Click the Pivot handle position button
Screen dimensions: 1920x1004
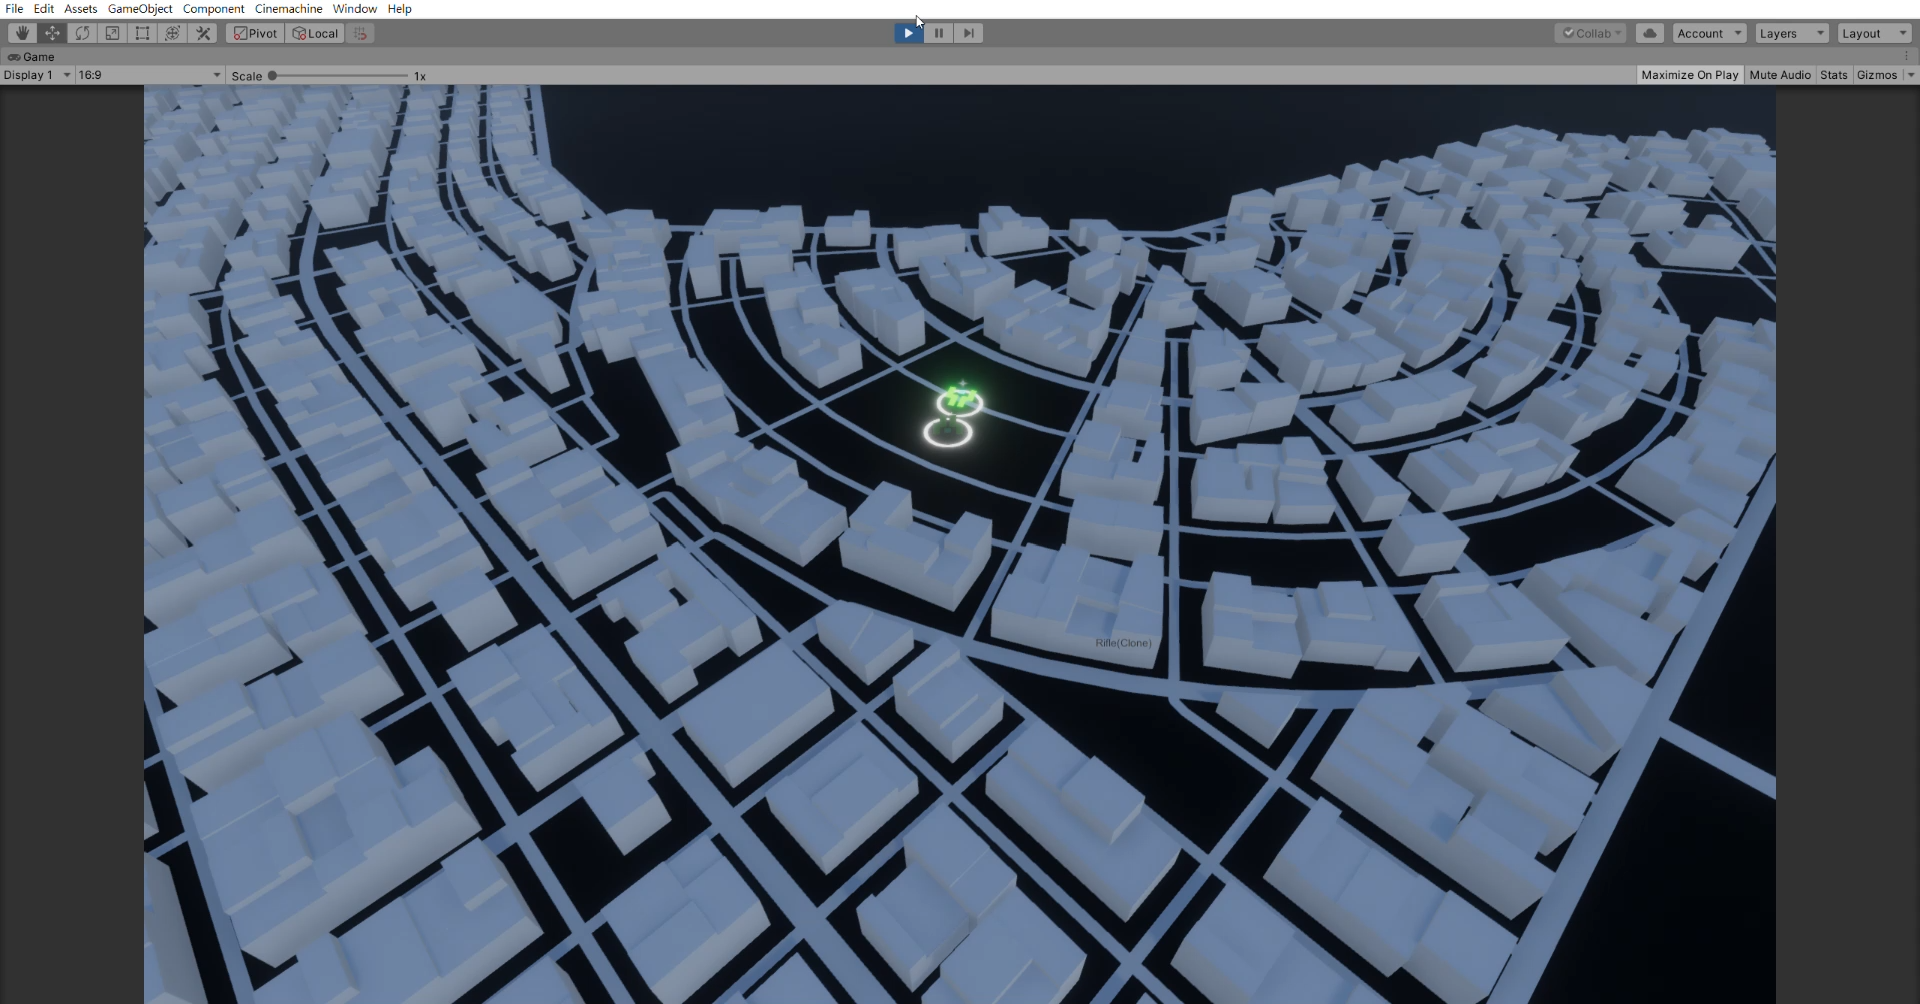click(255, 33)
